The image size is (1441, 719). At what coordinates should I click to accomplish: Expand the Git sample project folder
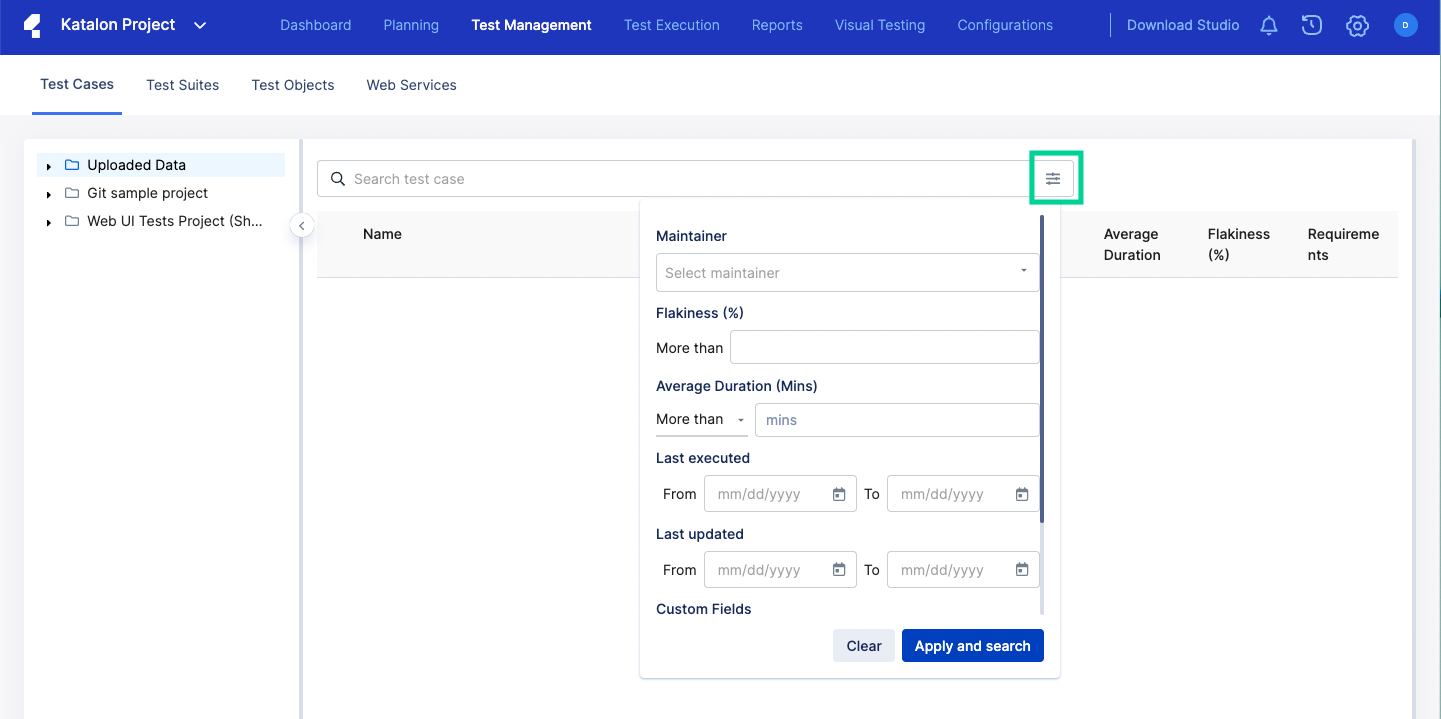click(x=49, y=194)
